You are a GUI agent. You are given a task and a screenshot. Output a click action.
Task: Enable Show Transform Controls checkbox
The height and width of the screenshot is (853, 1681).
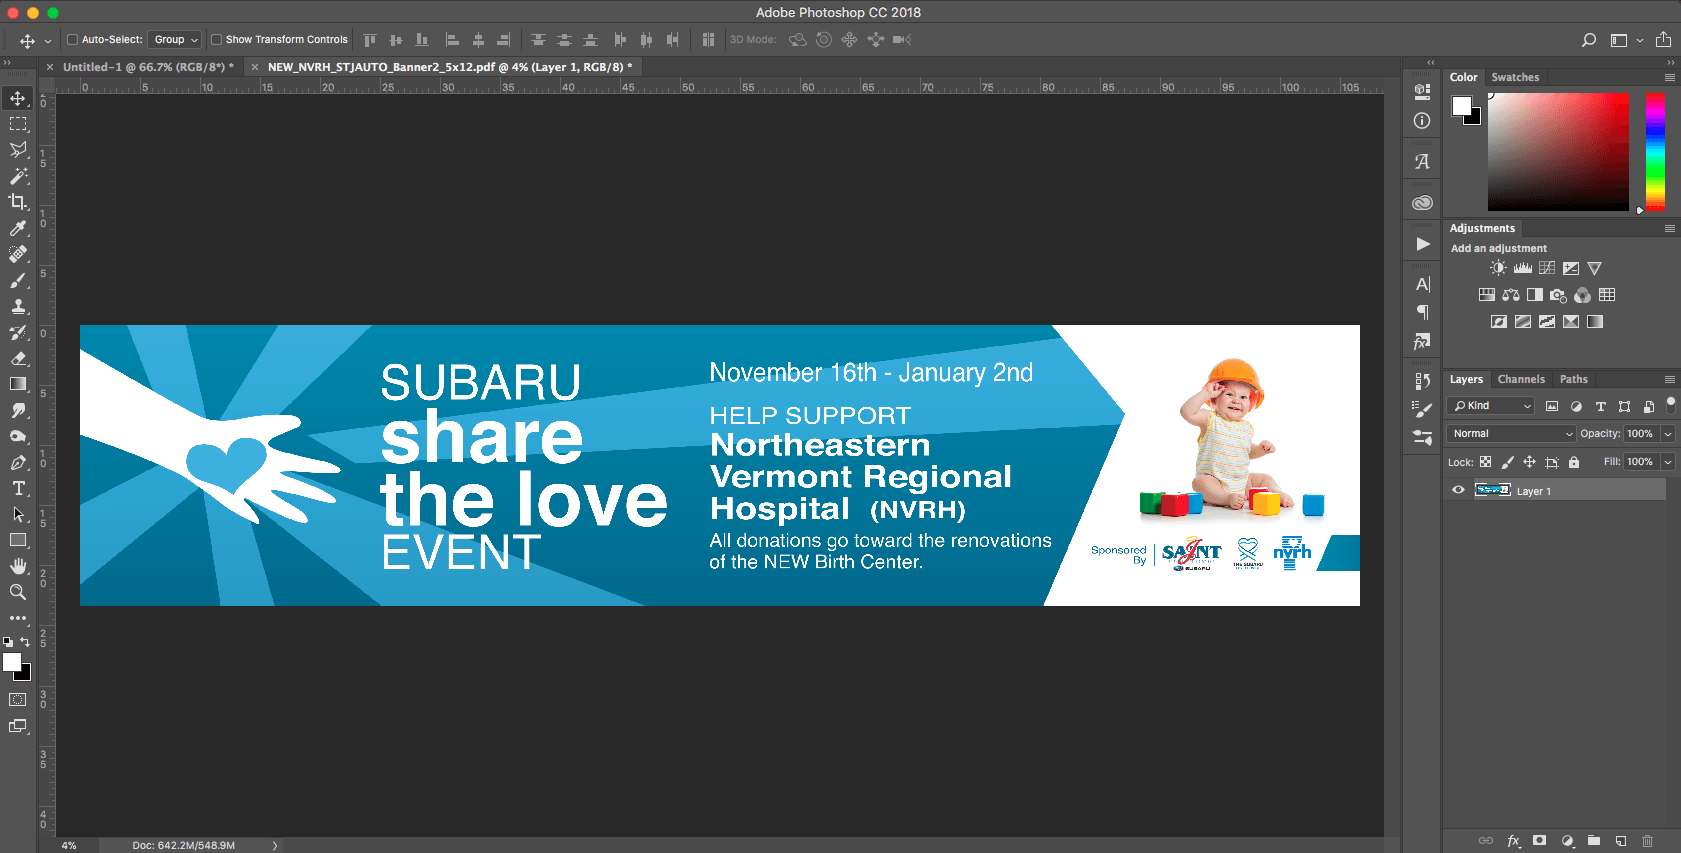(216, 40)
